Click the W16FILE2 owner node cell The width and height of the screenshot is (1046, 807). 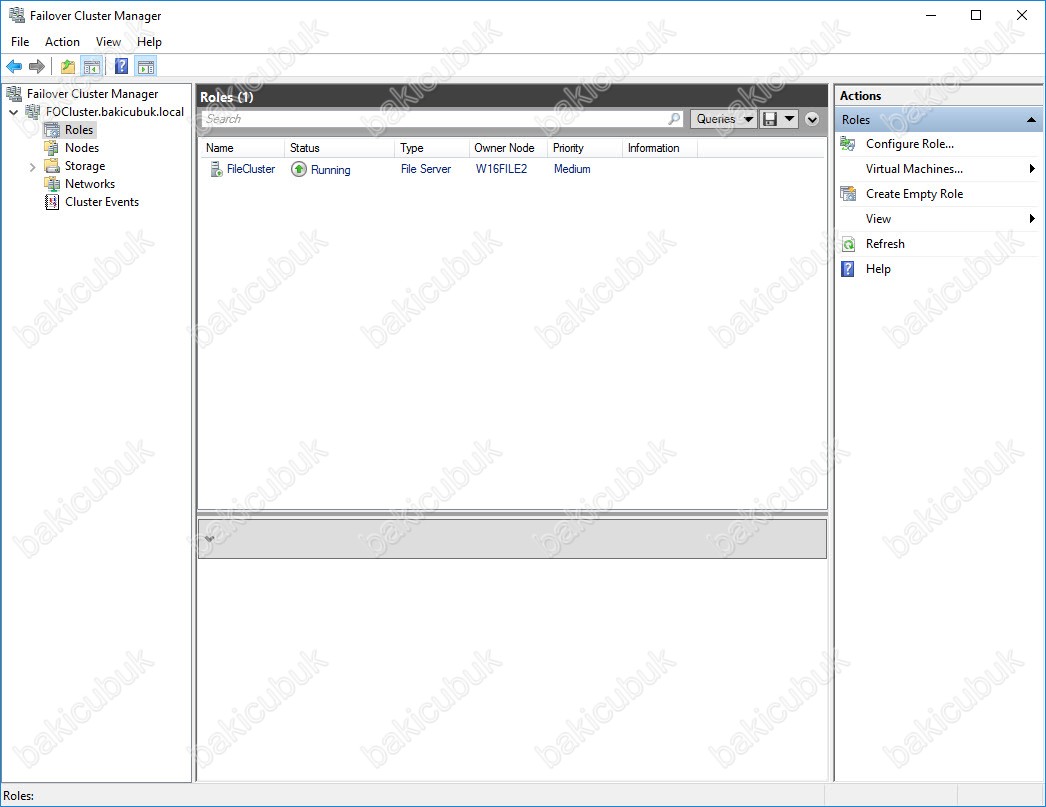[501, 169]
